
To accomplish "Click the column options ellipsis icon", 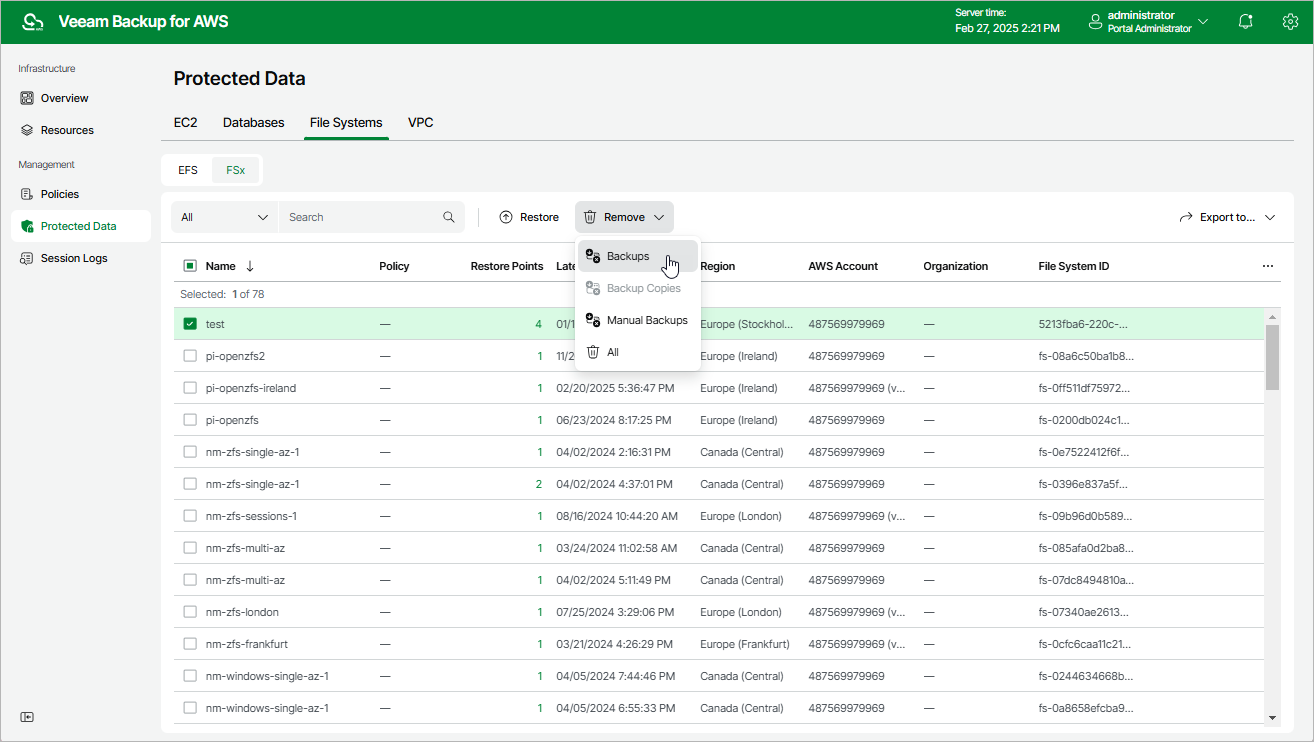I will click(1267, 266).
